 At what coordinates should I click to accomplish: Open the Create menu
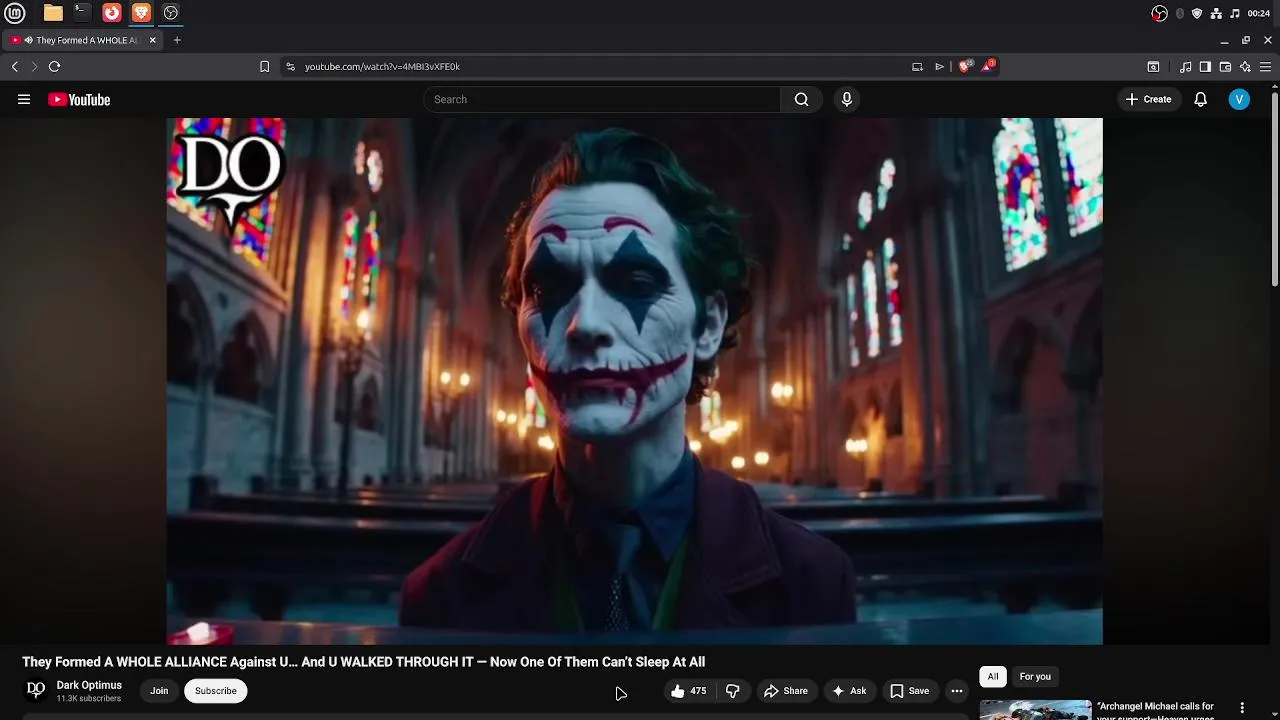tap(1148, 99)
